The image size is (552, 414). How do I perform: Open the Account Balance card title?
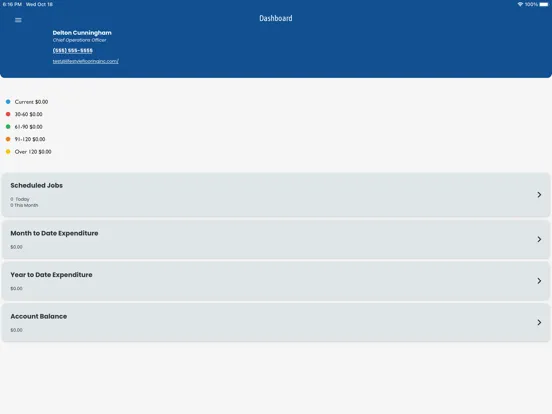point(39,316)
